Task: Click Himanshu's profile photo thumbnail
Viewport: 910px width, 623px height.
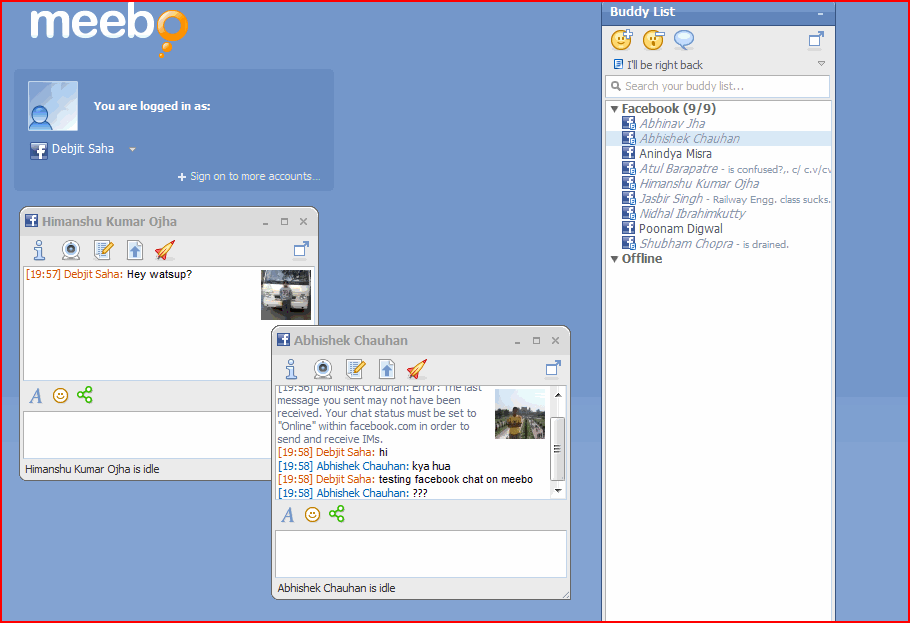Action: tap(286, 295)
